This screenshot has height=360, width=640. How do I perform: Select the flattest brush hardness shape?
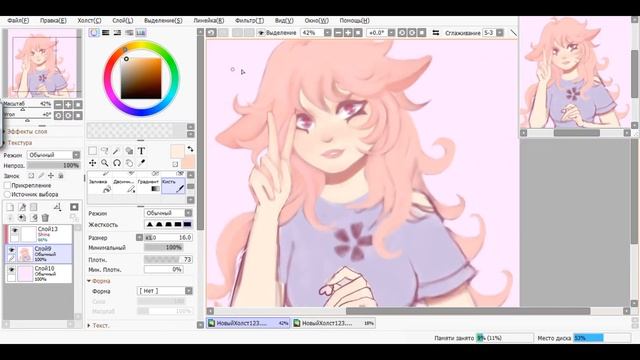pyautogui.click(x=187, y=224)
